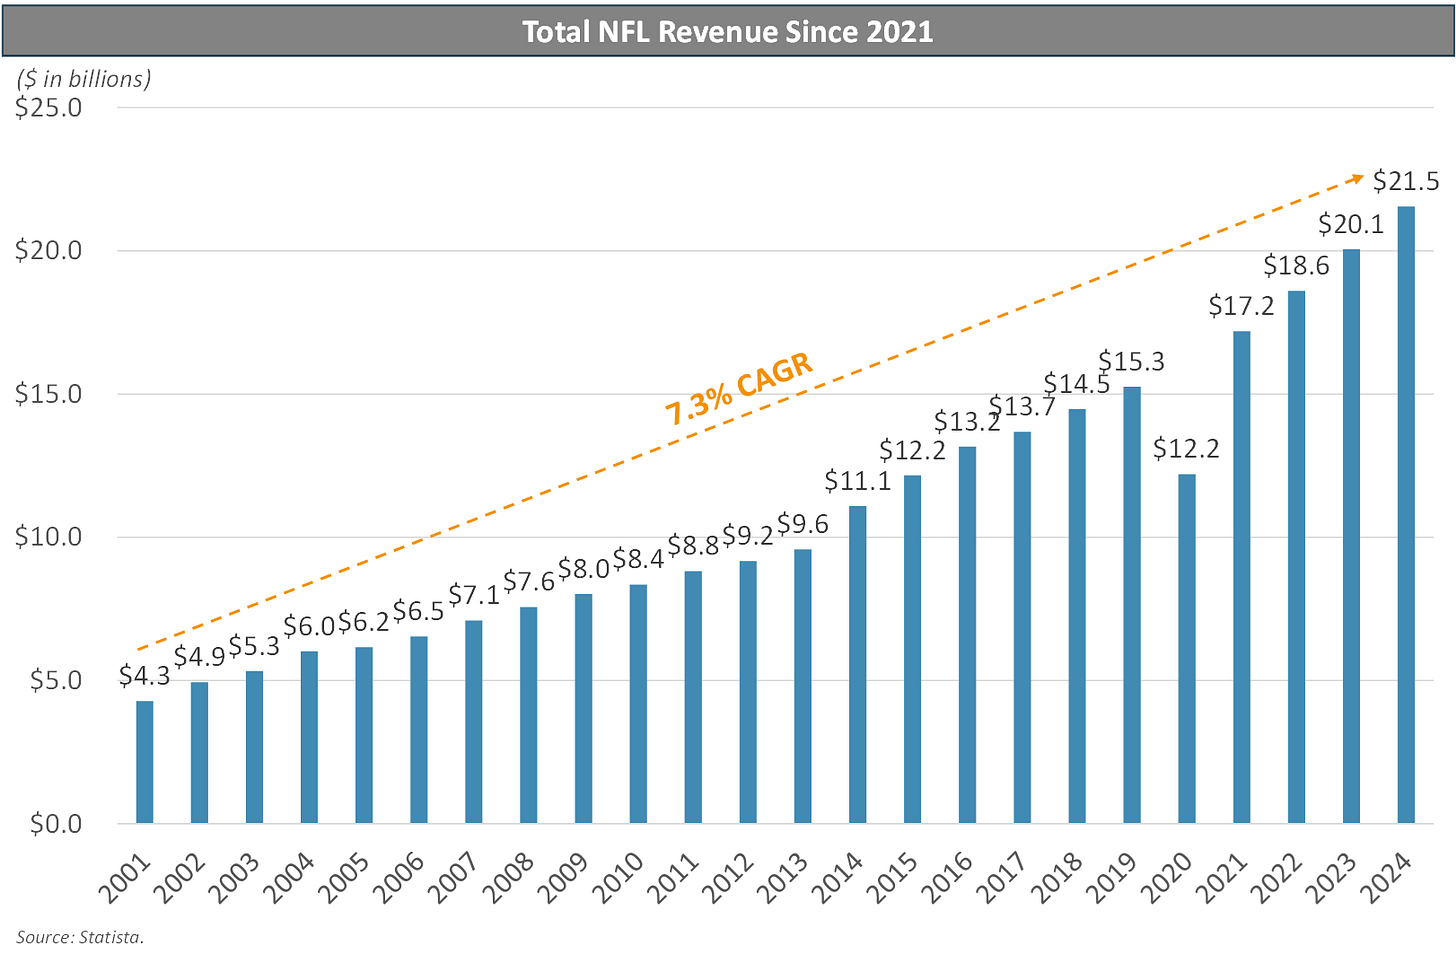Click the 2001 bar in the chart
1456x961 pixels.
[145, 762]
